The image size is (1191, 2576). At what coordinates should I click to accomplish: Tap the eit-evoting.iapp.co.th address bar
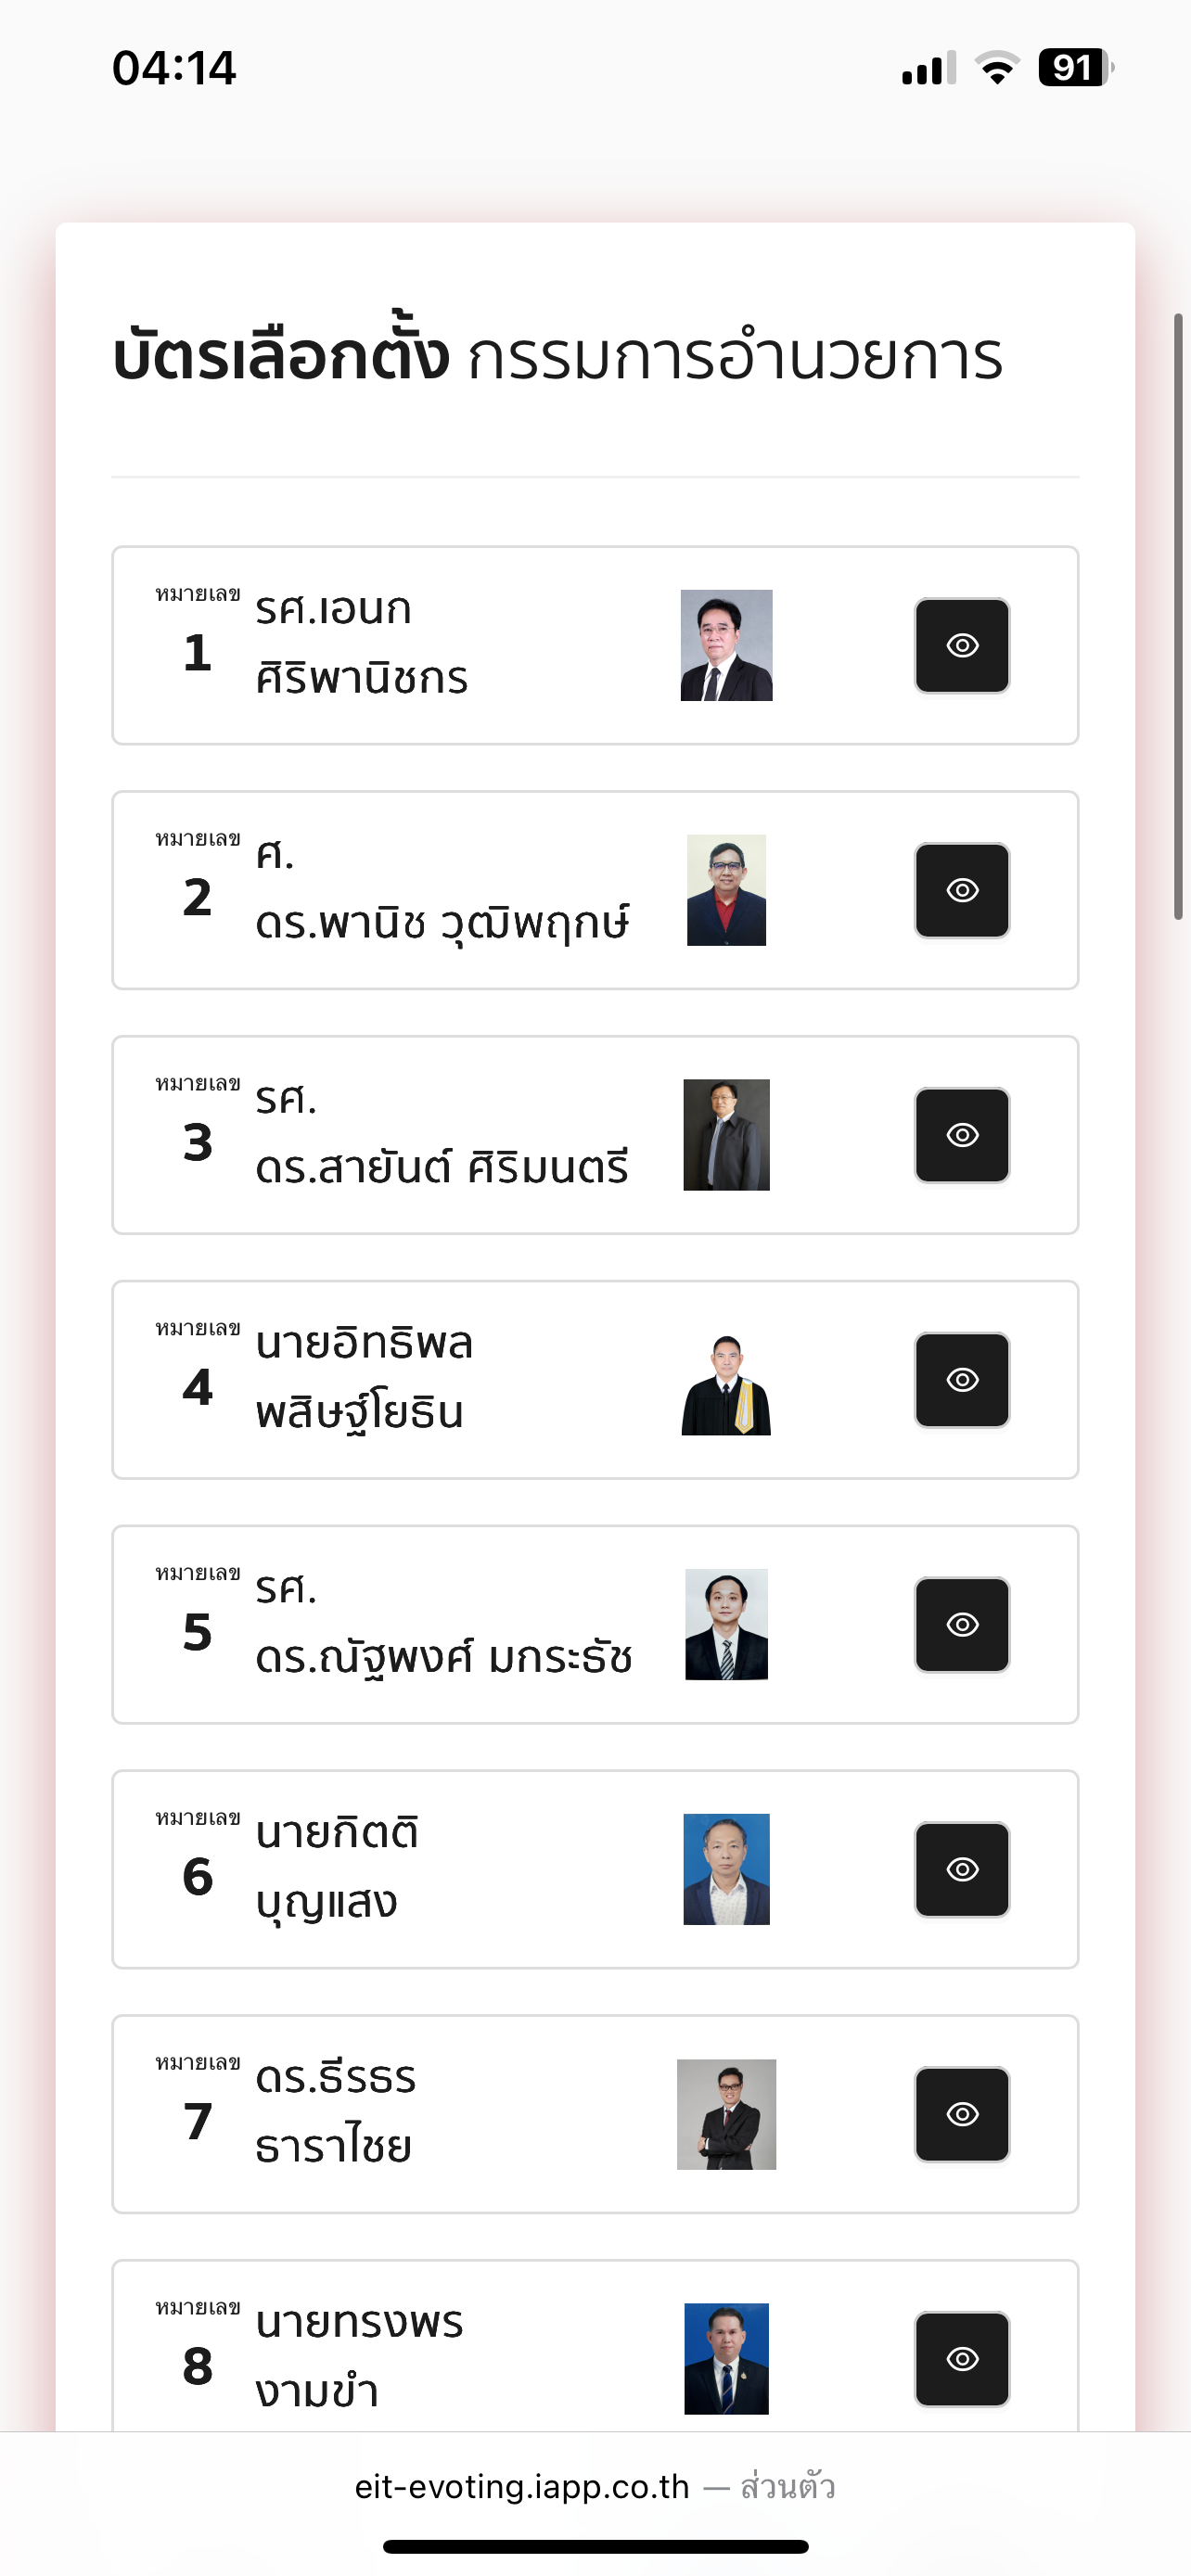595,2487
